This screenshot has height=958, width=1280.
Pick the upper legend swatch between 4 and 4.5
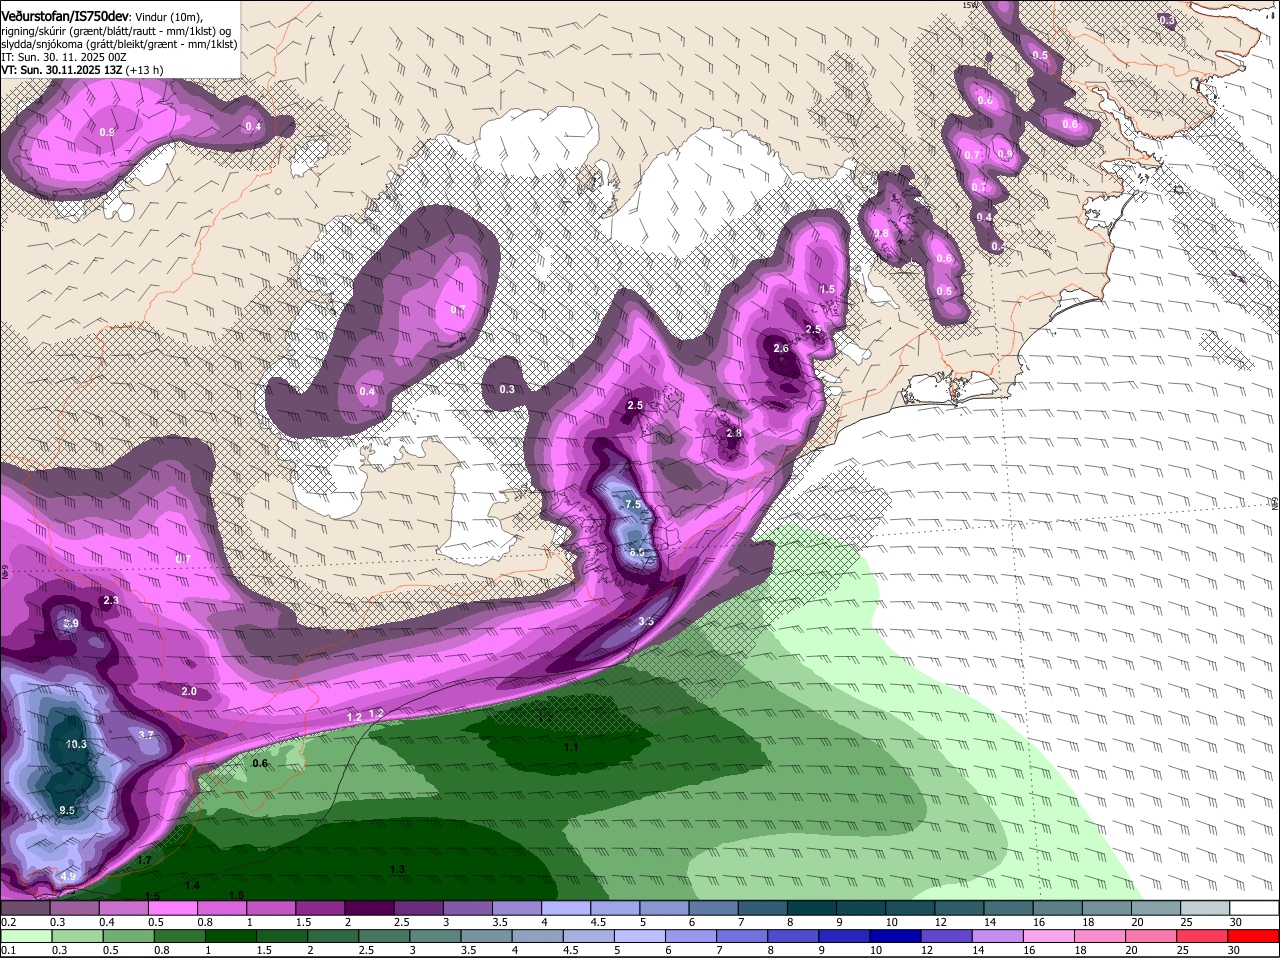click(x=567, y=908)
